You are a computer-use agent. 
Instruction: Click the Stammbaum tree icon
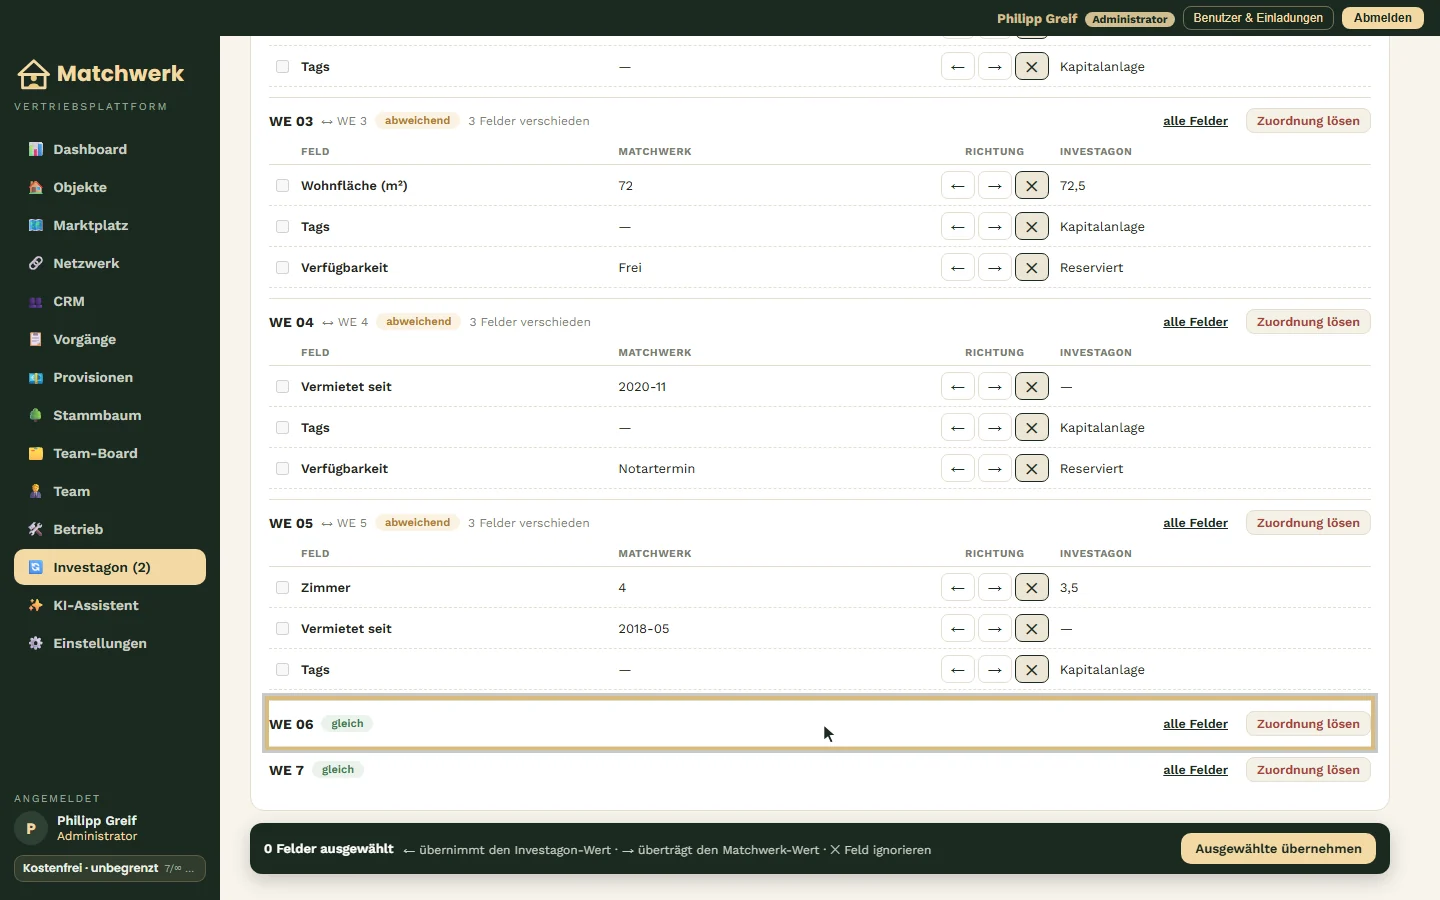pyautogui.click(x=36, y=415)
